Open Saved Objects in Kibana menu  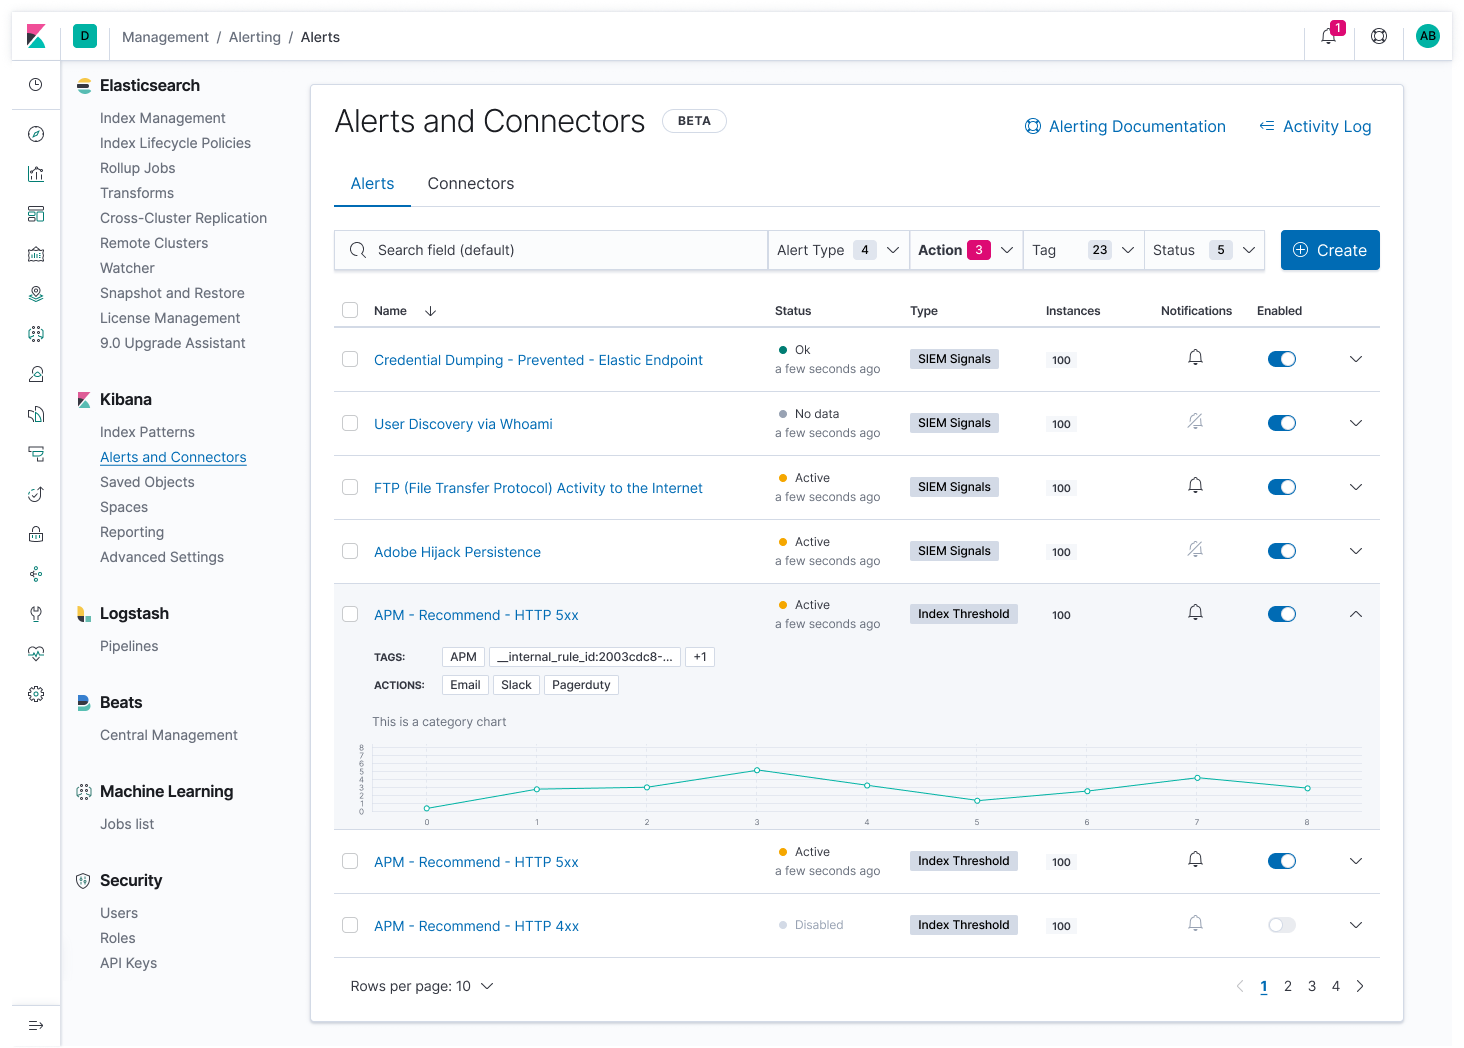pos(147,482)
